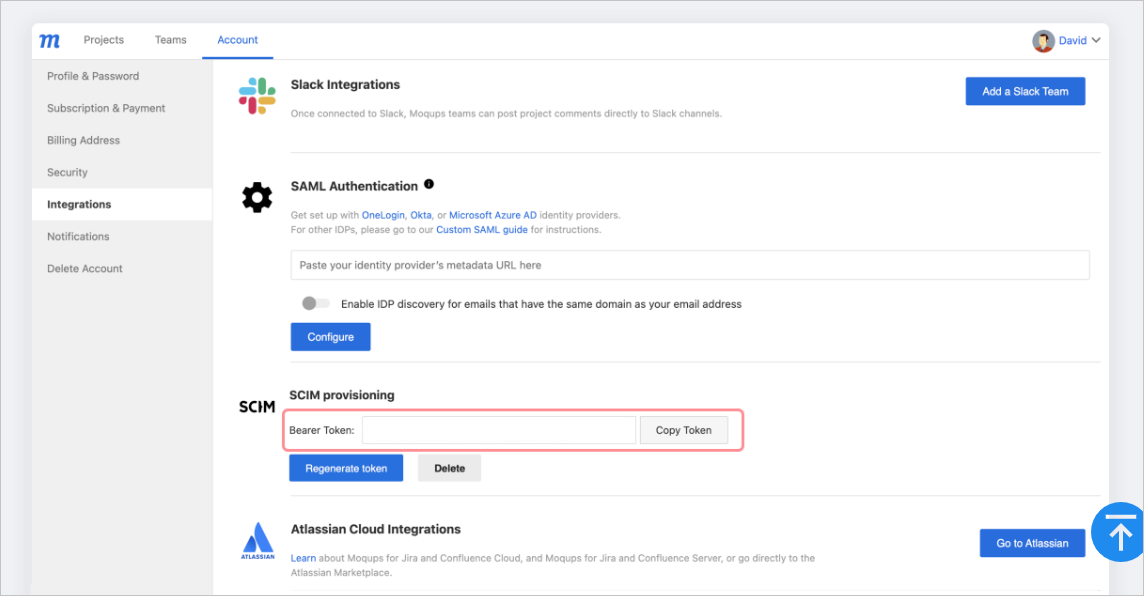1144x596 pixels.
Task: Click David's profile avatar
Action: point(1043,41)
